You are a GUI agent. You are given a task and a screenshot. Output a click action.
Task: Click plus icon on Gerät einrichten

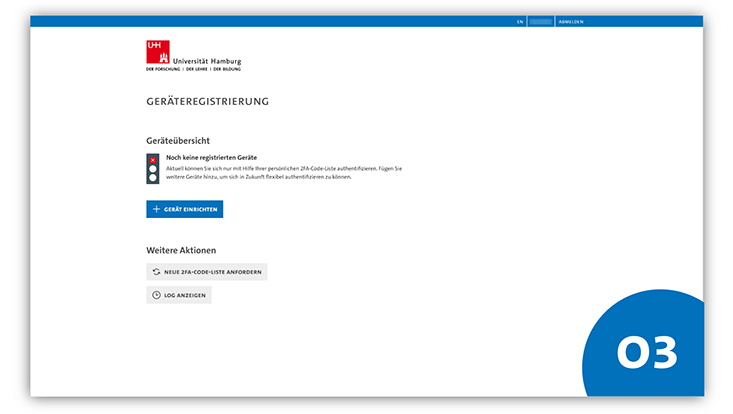click(157, 209)
